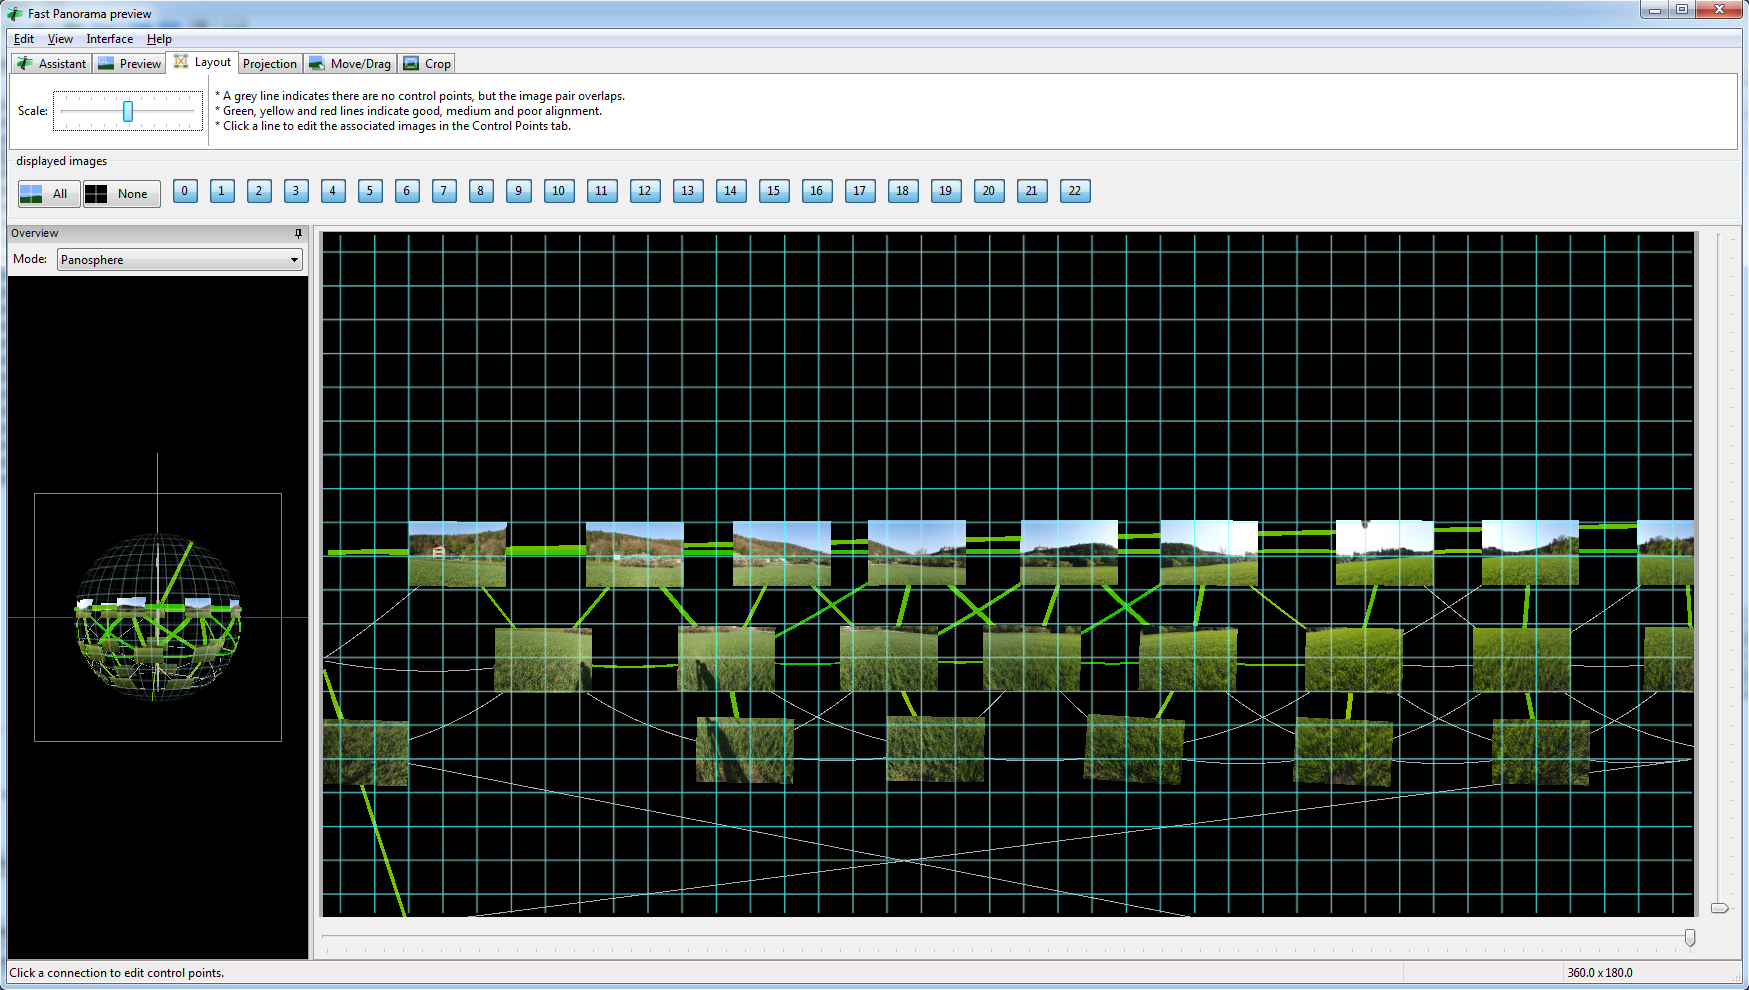Toggle display of image 22

click(1074, 191)
